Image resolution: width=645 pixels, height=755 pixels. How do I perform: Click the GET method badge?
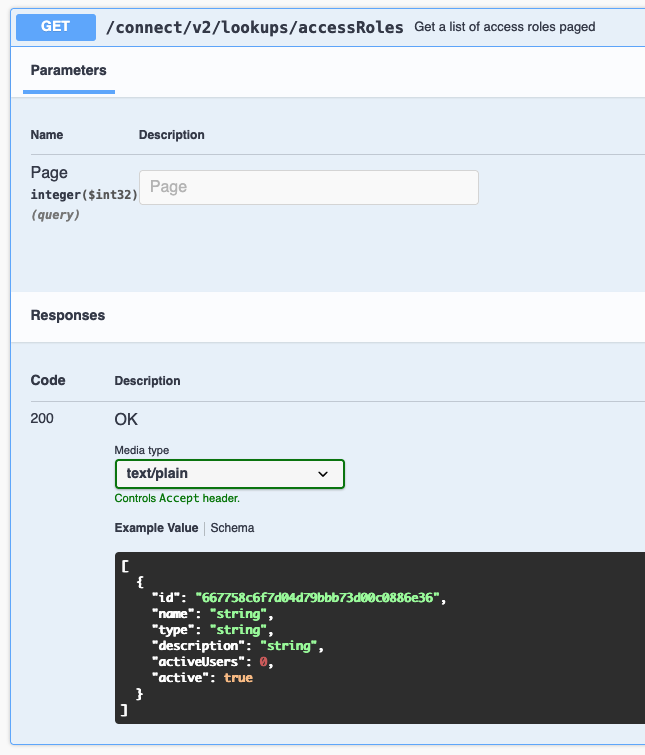point(56,27)
